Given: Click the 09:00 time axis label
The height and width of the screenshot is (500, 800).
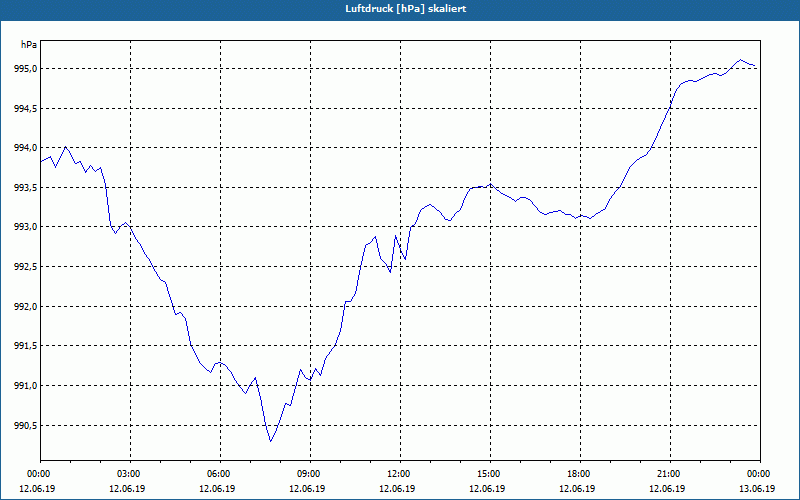Looking at the screenshot, I should [310, 474].
